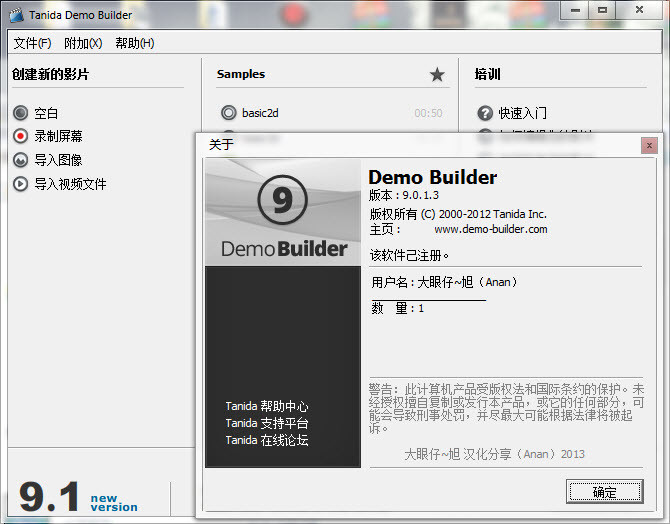
Task: Click the 培训 heading
Action: click(x=488, y=74)
